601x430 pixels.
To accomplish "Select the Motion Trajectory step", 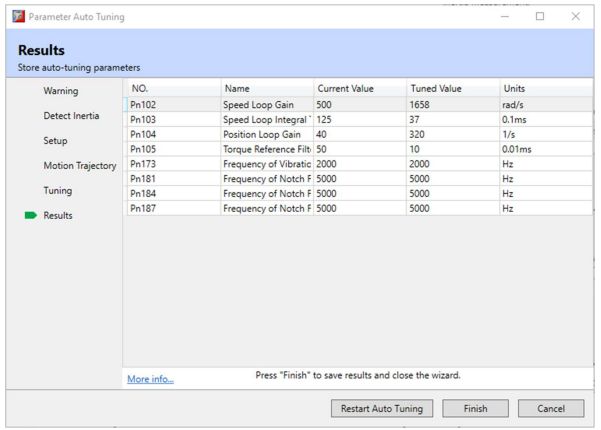I will [x=80, y=166].
